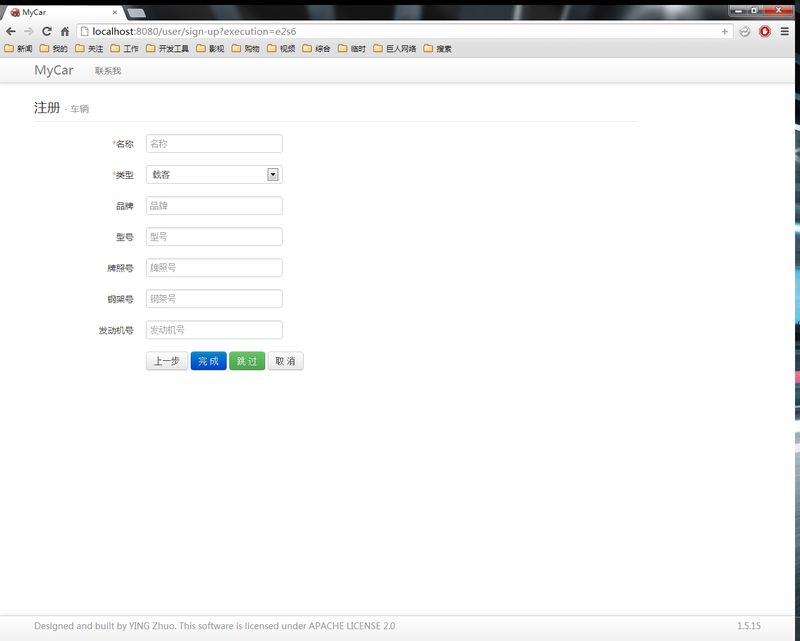Click the 注册 page heading text

coord(47,108)
